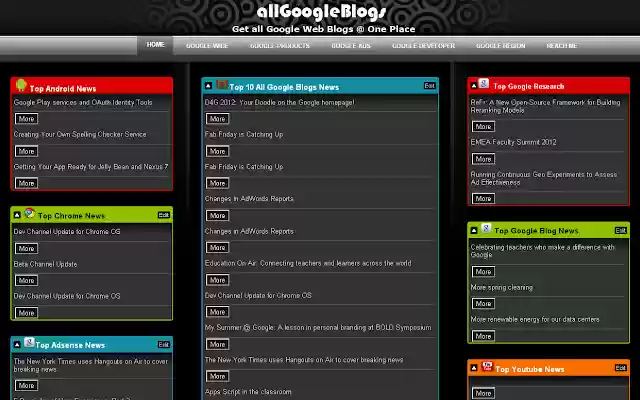
Task: Open the GOOGLE REGION menu item
Action: tap(500, 46)
